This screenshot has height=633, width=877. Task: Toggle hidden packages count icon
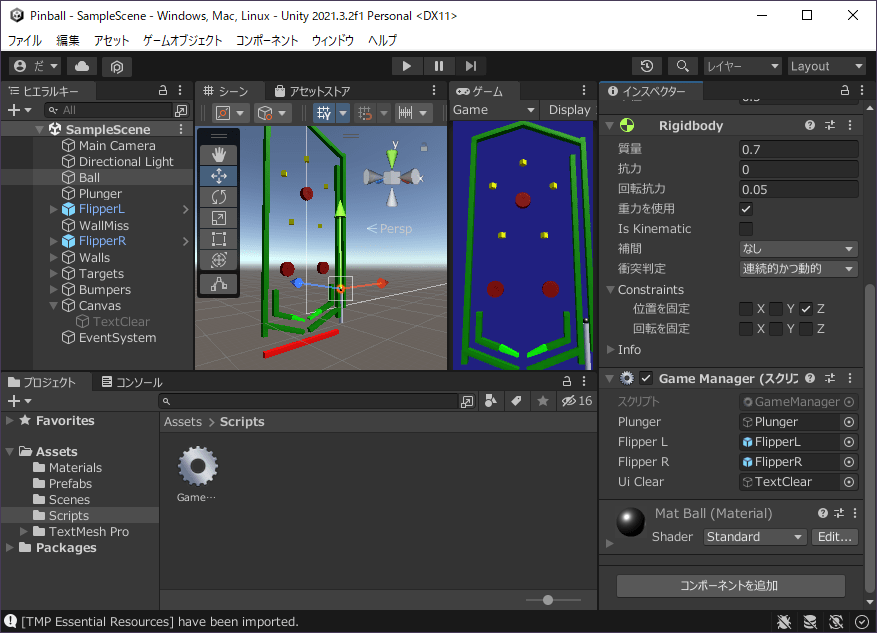577,401
